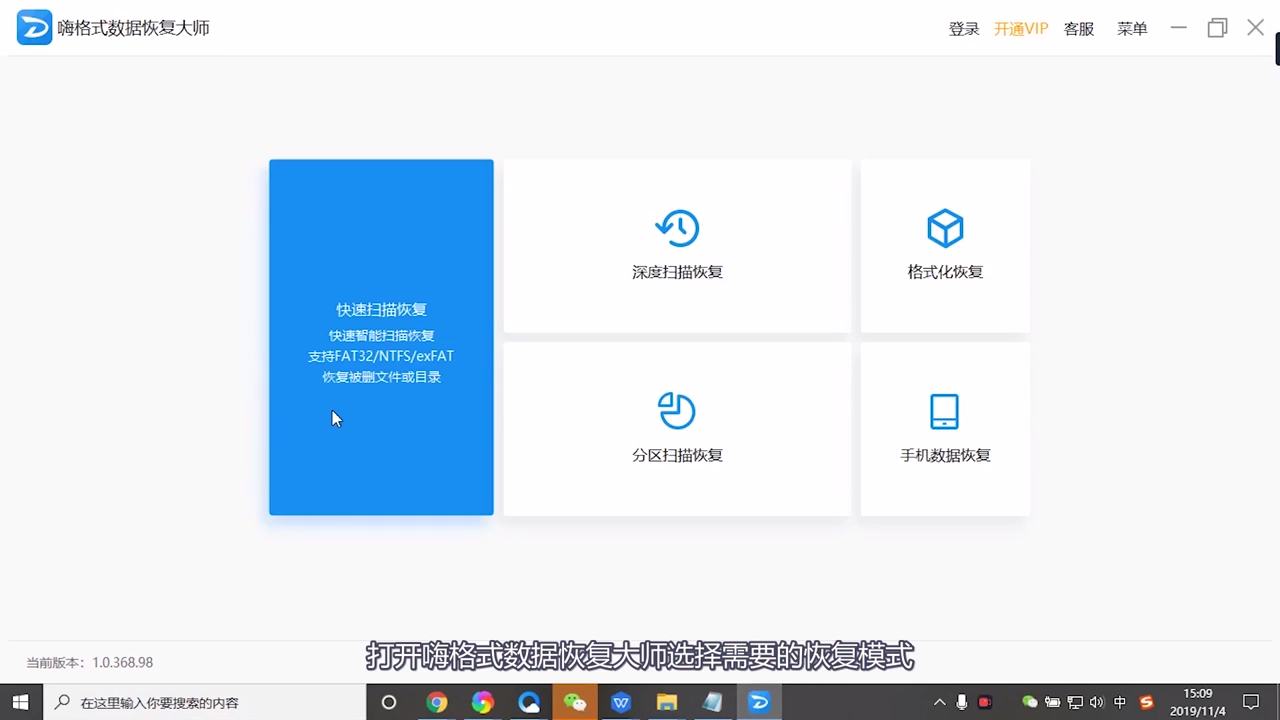This screenshot has height=720, width=1280.
Task: Open the colorful swirl browser taskbar icon
Action: [483, 702]
